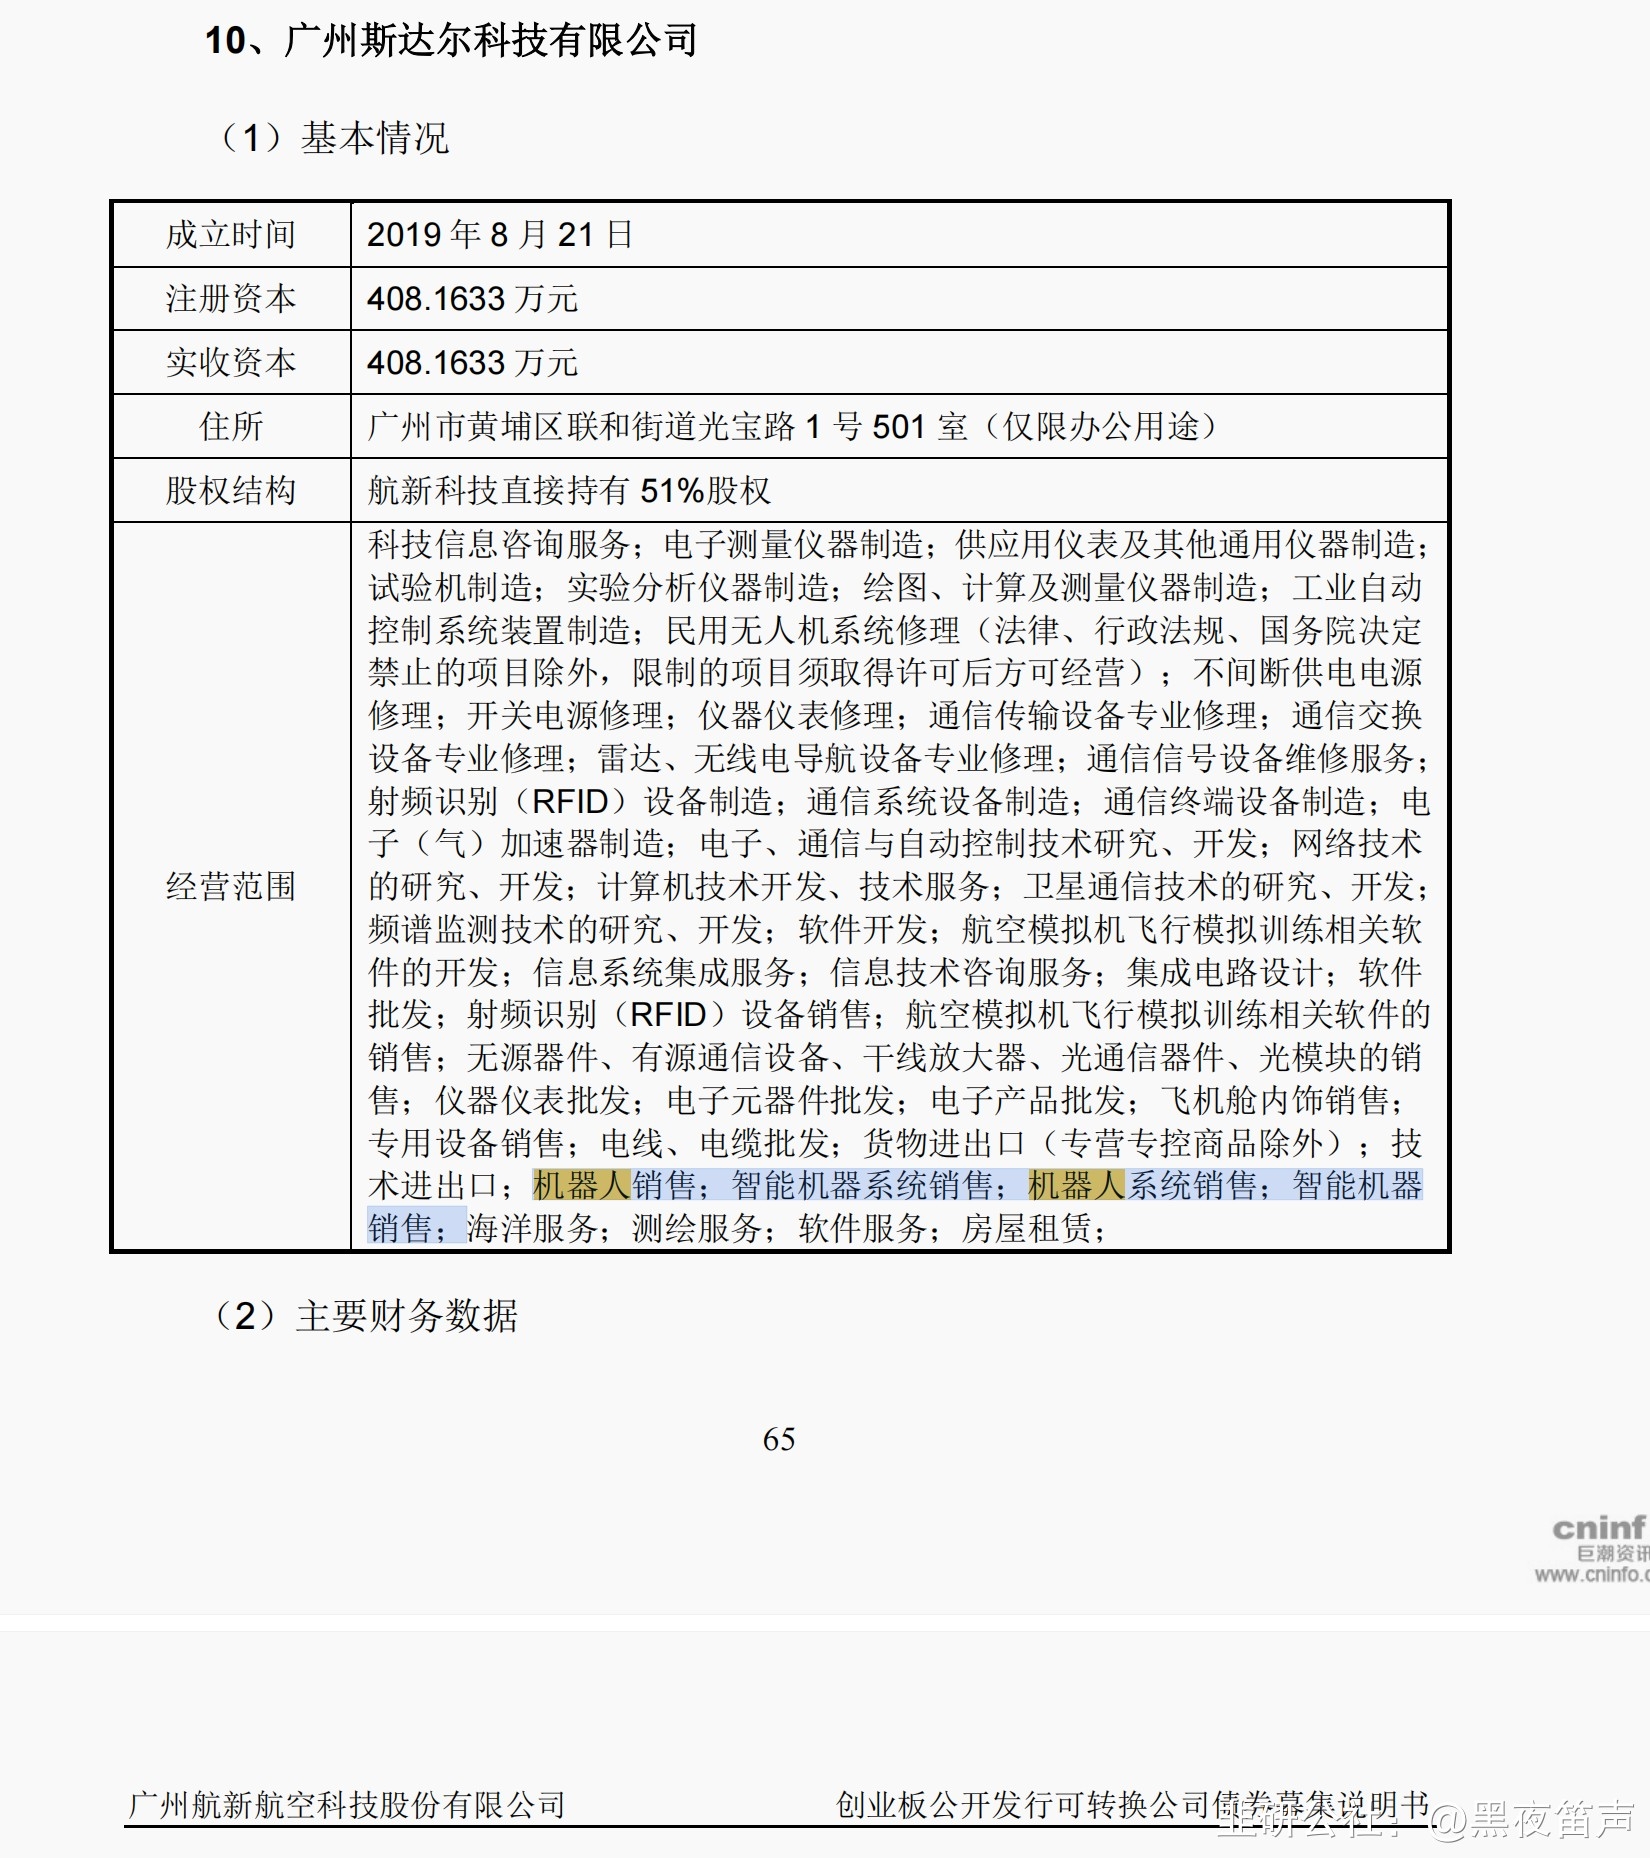Click the 408.1633万元 value beside 实收资本
The image size is (1650, 1858).
(x=472, y=363)
